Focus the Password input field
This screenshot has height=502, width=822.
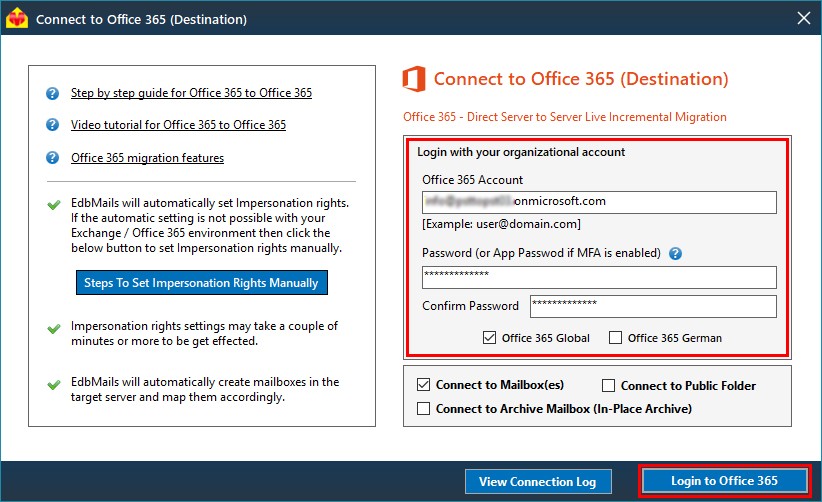point(599,277)
